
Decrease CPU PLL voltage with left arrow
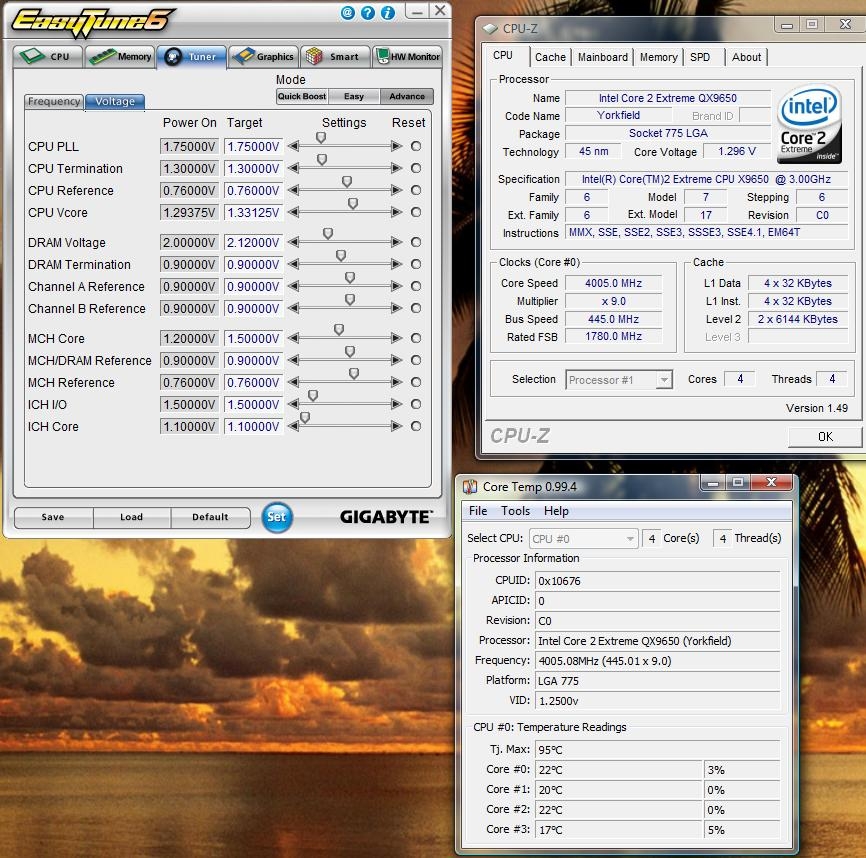(293, 146)
